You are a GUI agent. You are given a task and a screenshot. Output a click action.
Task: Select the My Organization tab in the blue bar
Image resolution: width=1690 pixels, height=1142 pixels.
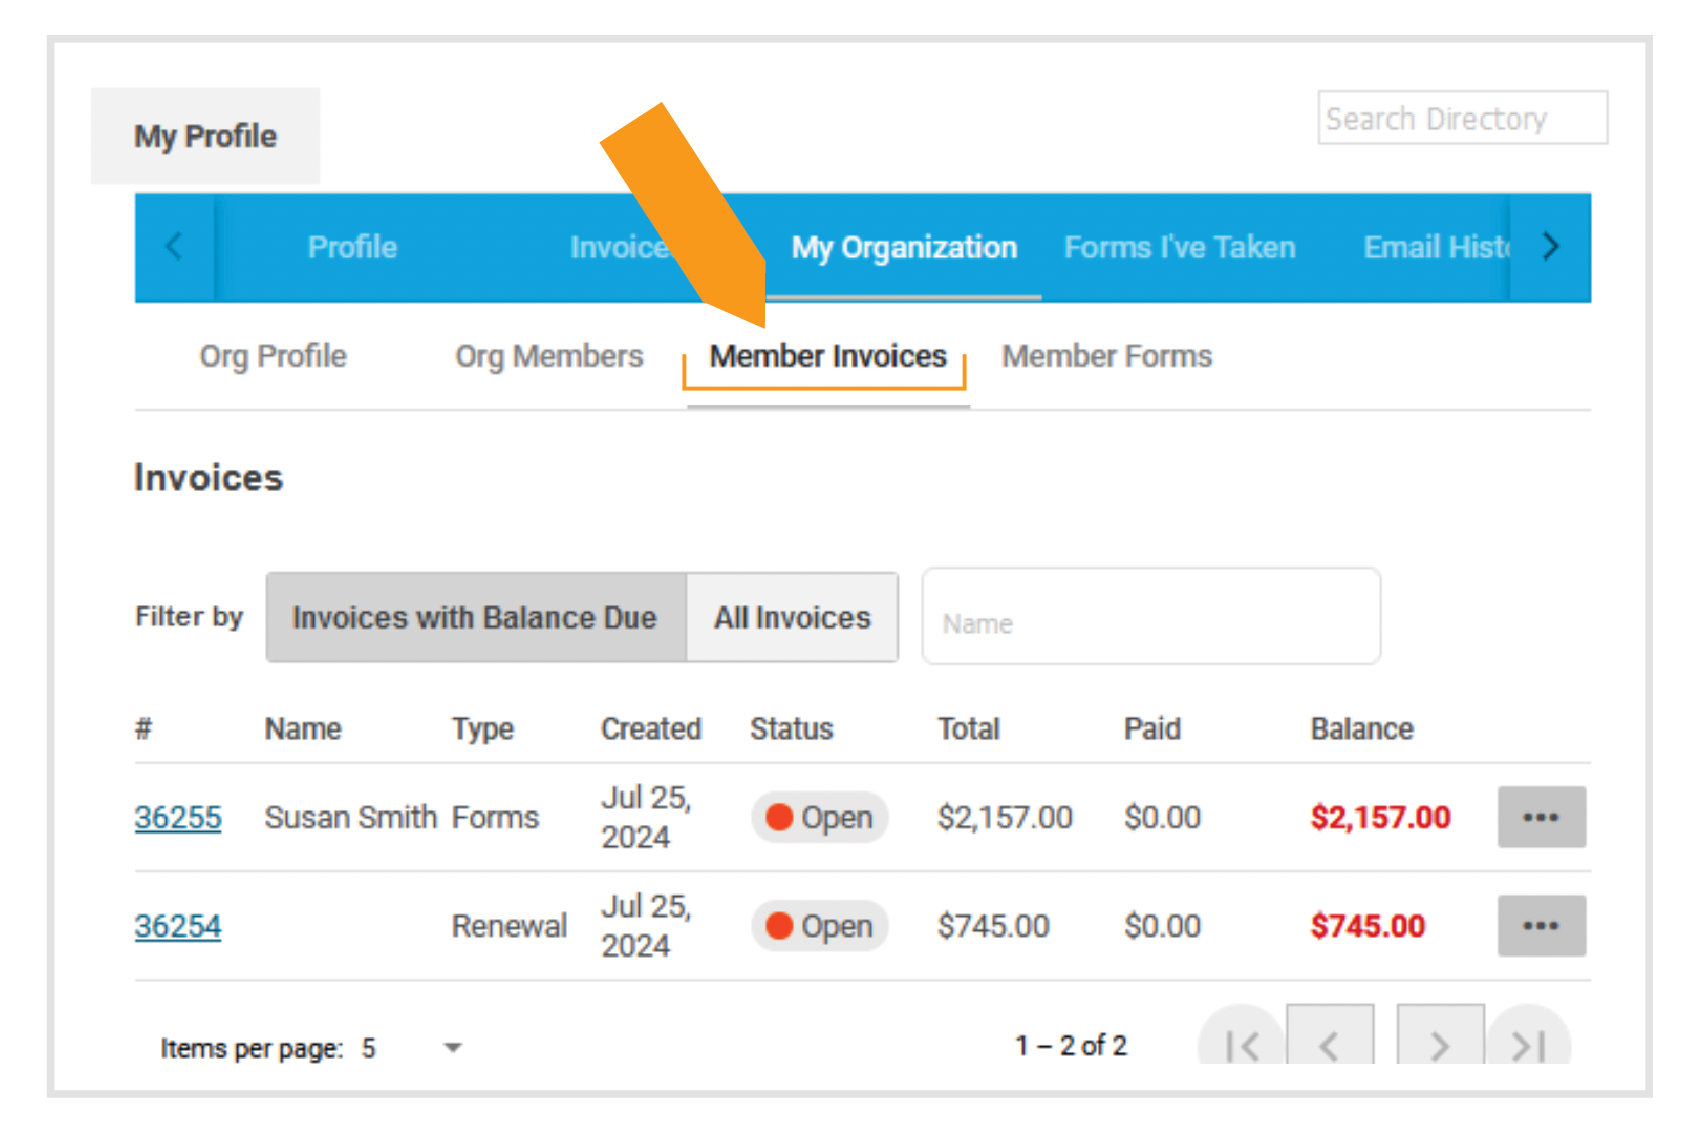903,247
